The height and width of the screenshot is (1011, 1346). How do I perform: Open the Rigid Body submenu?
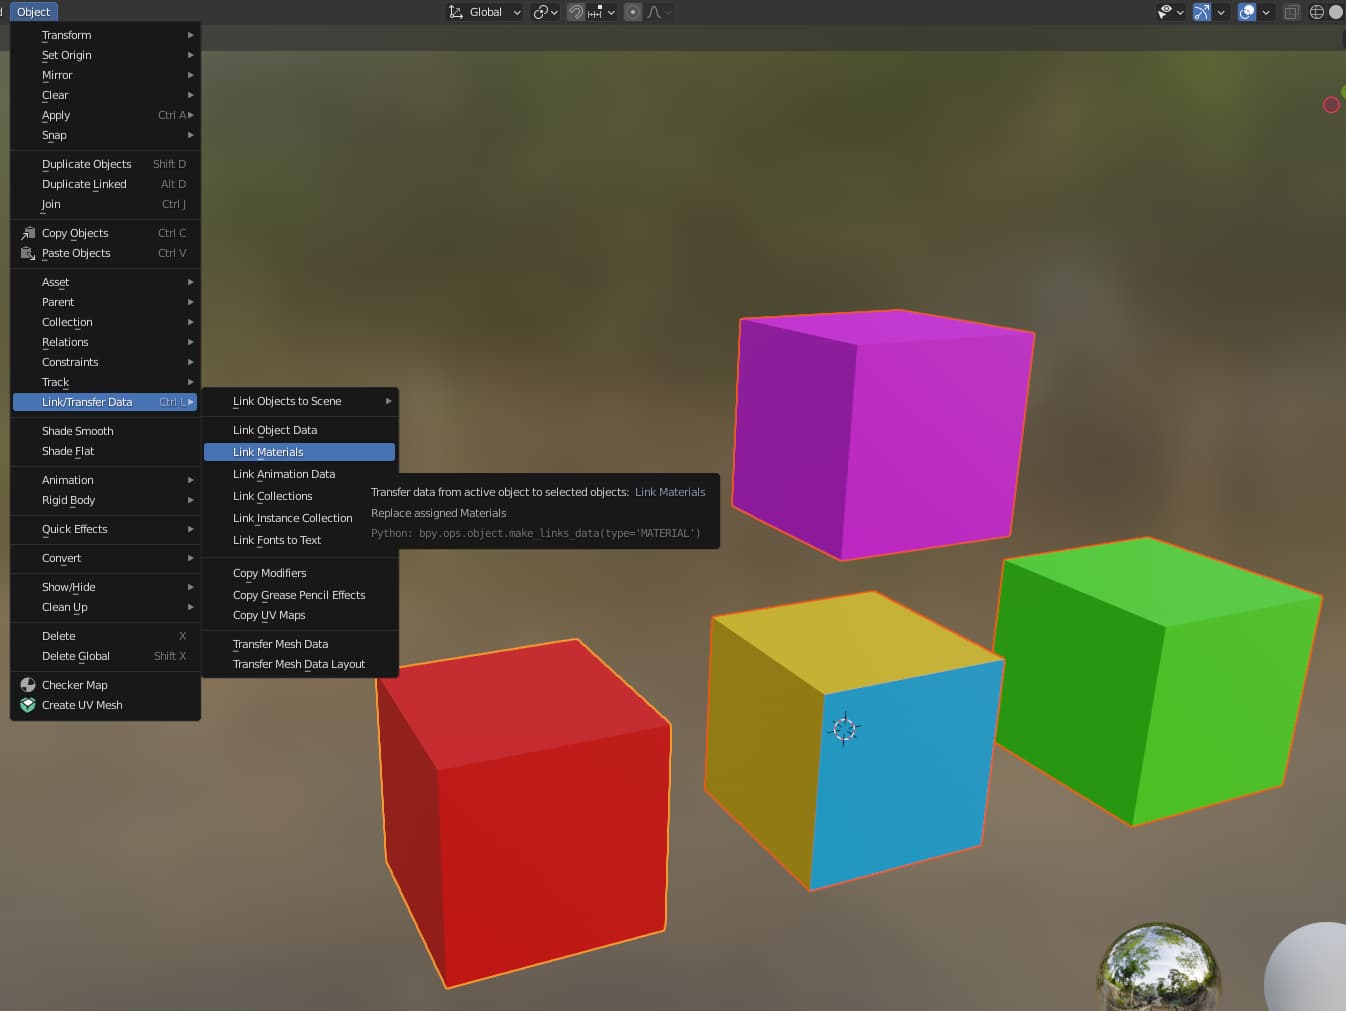pos(105,500)
